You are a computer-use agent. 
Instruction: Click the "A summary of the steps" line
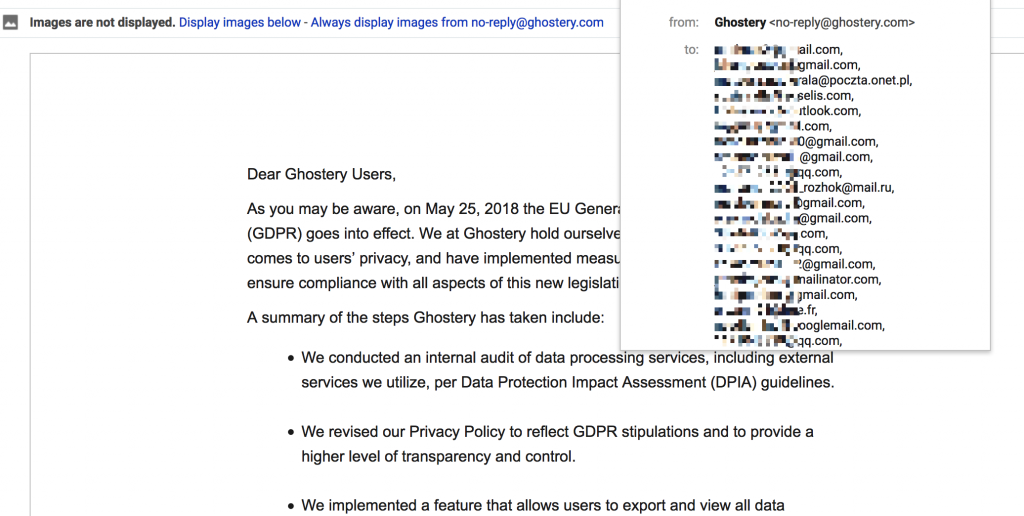tap(425, 318)
